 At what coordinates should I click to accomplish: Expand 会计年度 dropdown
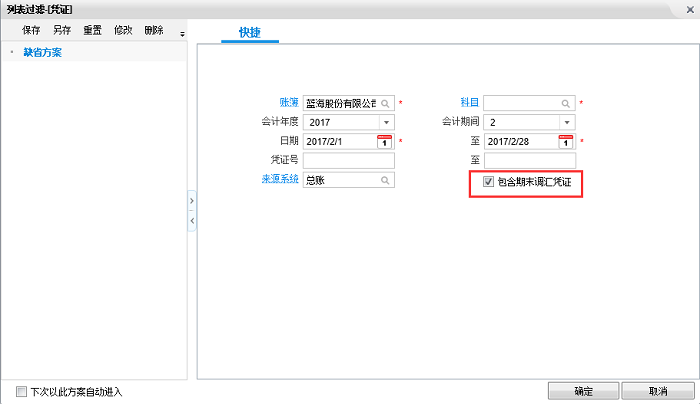click(385, 122)
